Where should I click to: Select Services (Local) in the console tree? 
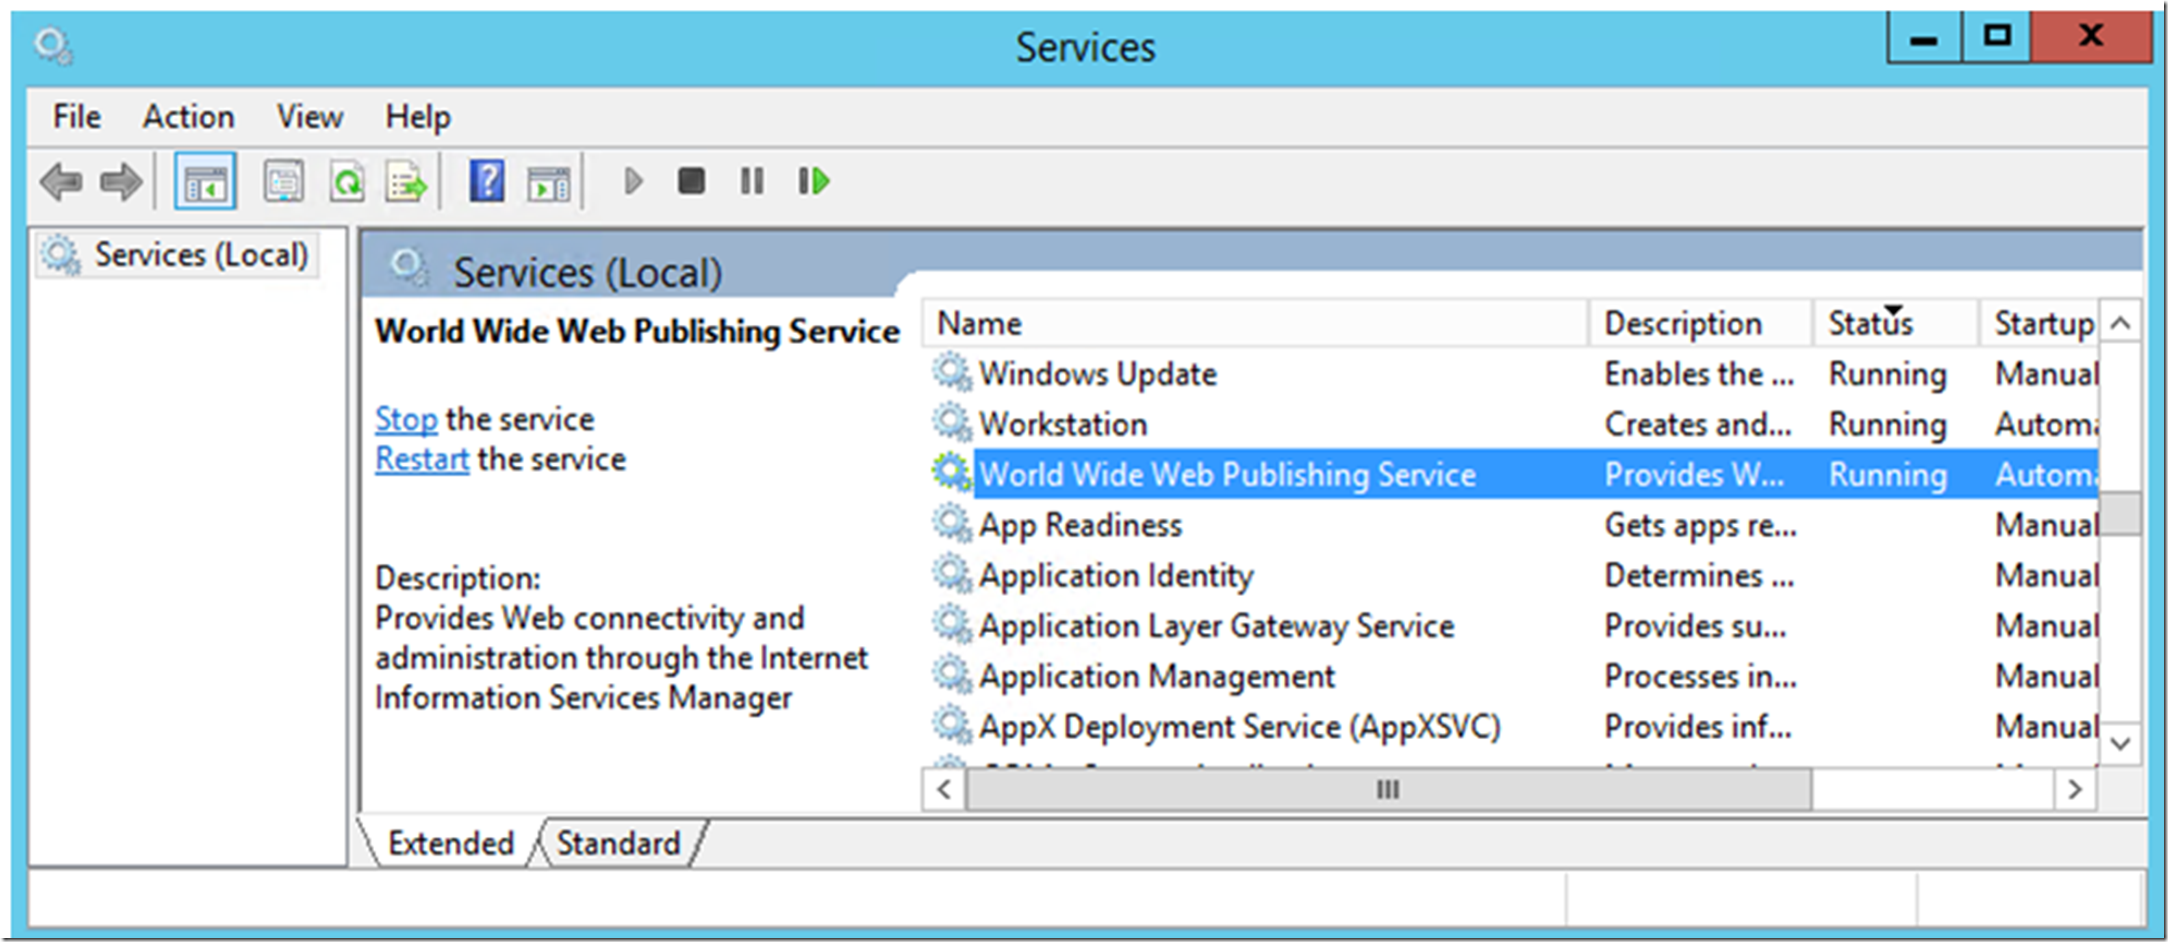tap(176, 255)
